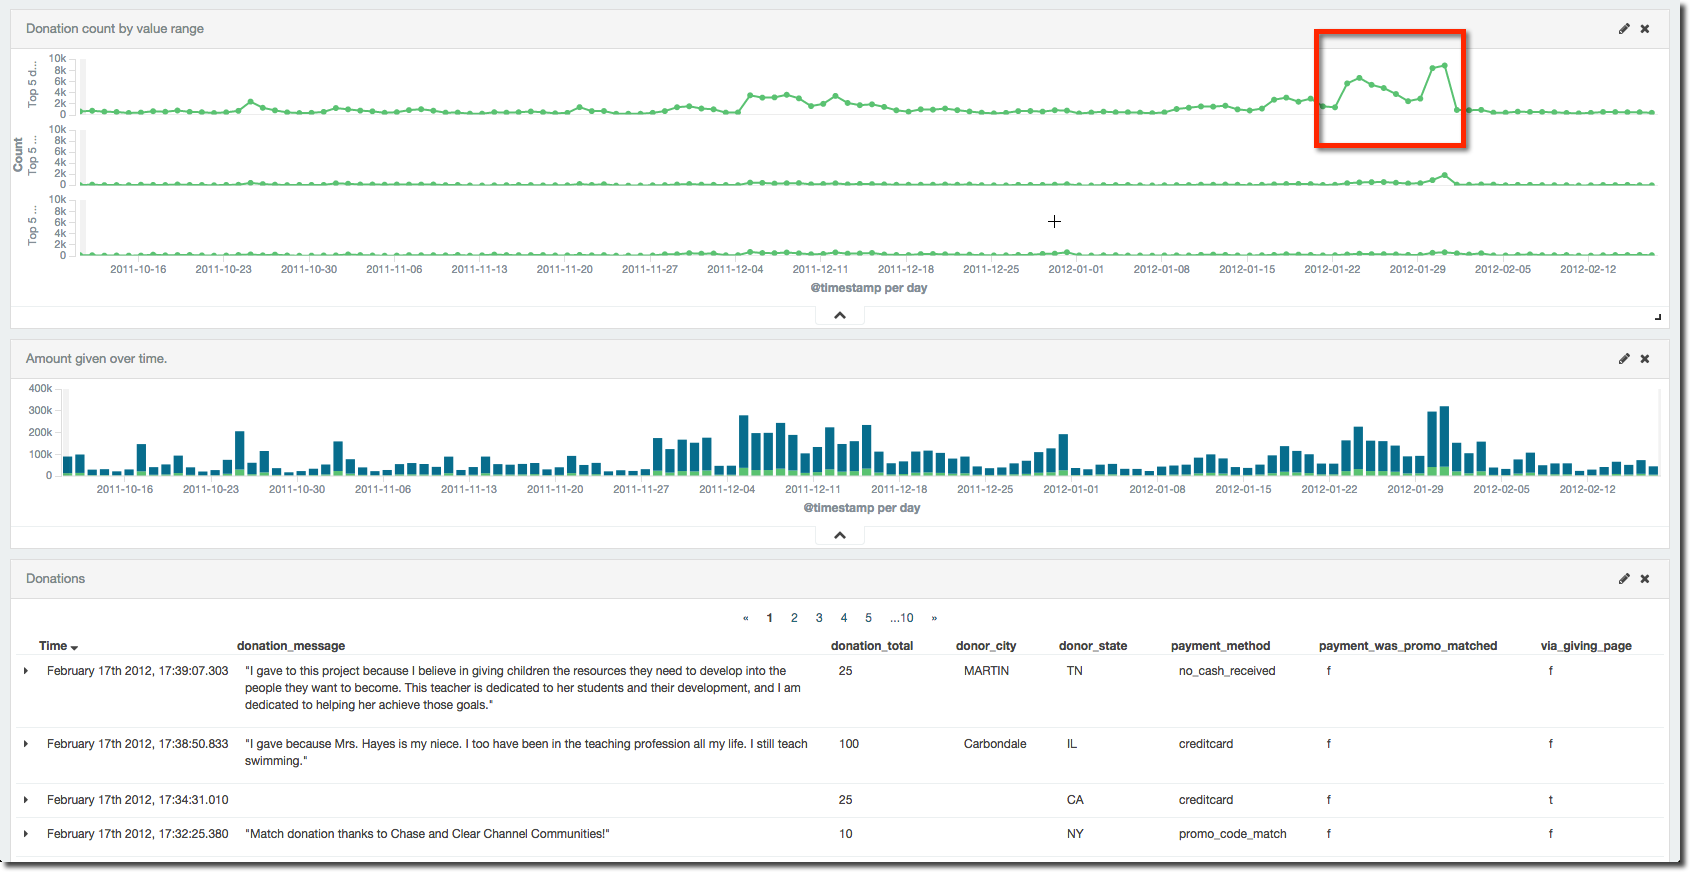Expand the 17:32:25.380 donation row
Viewport: 1690px width, 872px height.
pos(26,834)
